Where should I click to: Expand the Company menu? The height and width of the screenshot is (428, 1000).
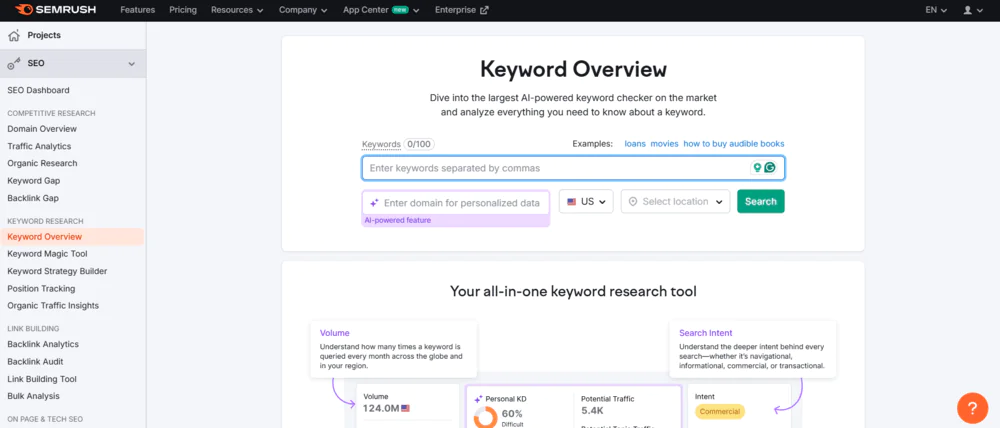pos(304,10)
